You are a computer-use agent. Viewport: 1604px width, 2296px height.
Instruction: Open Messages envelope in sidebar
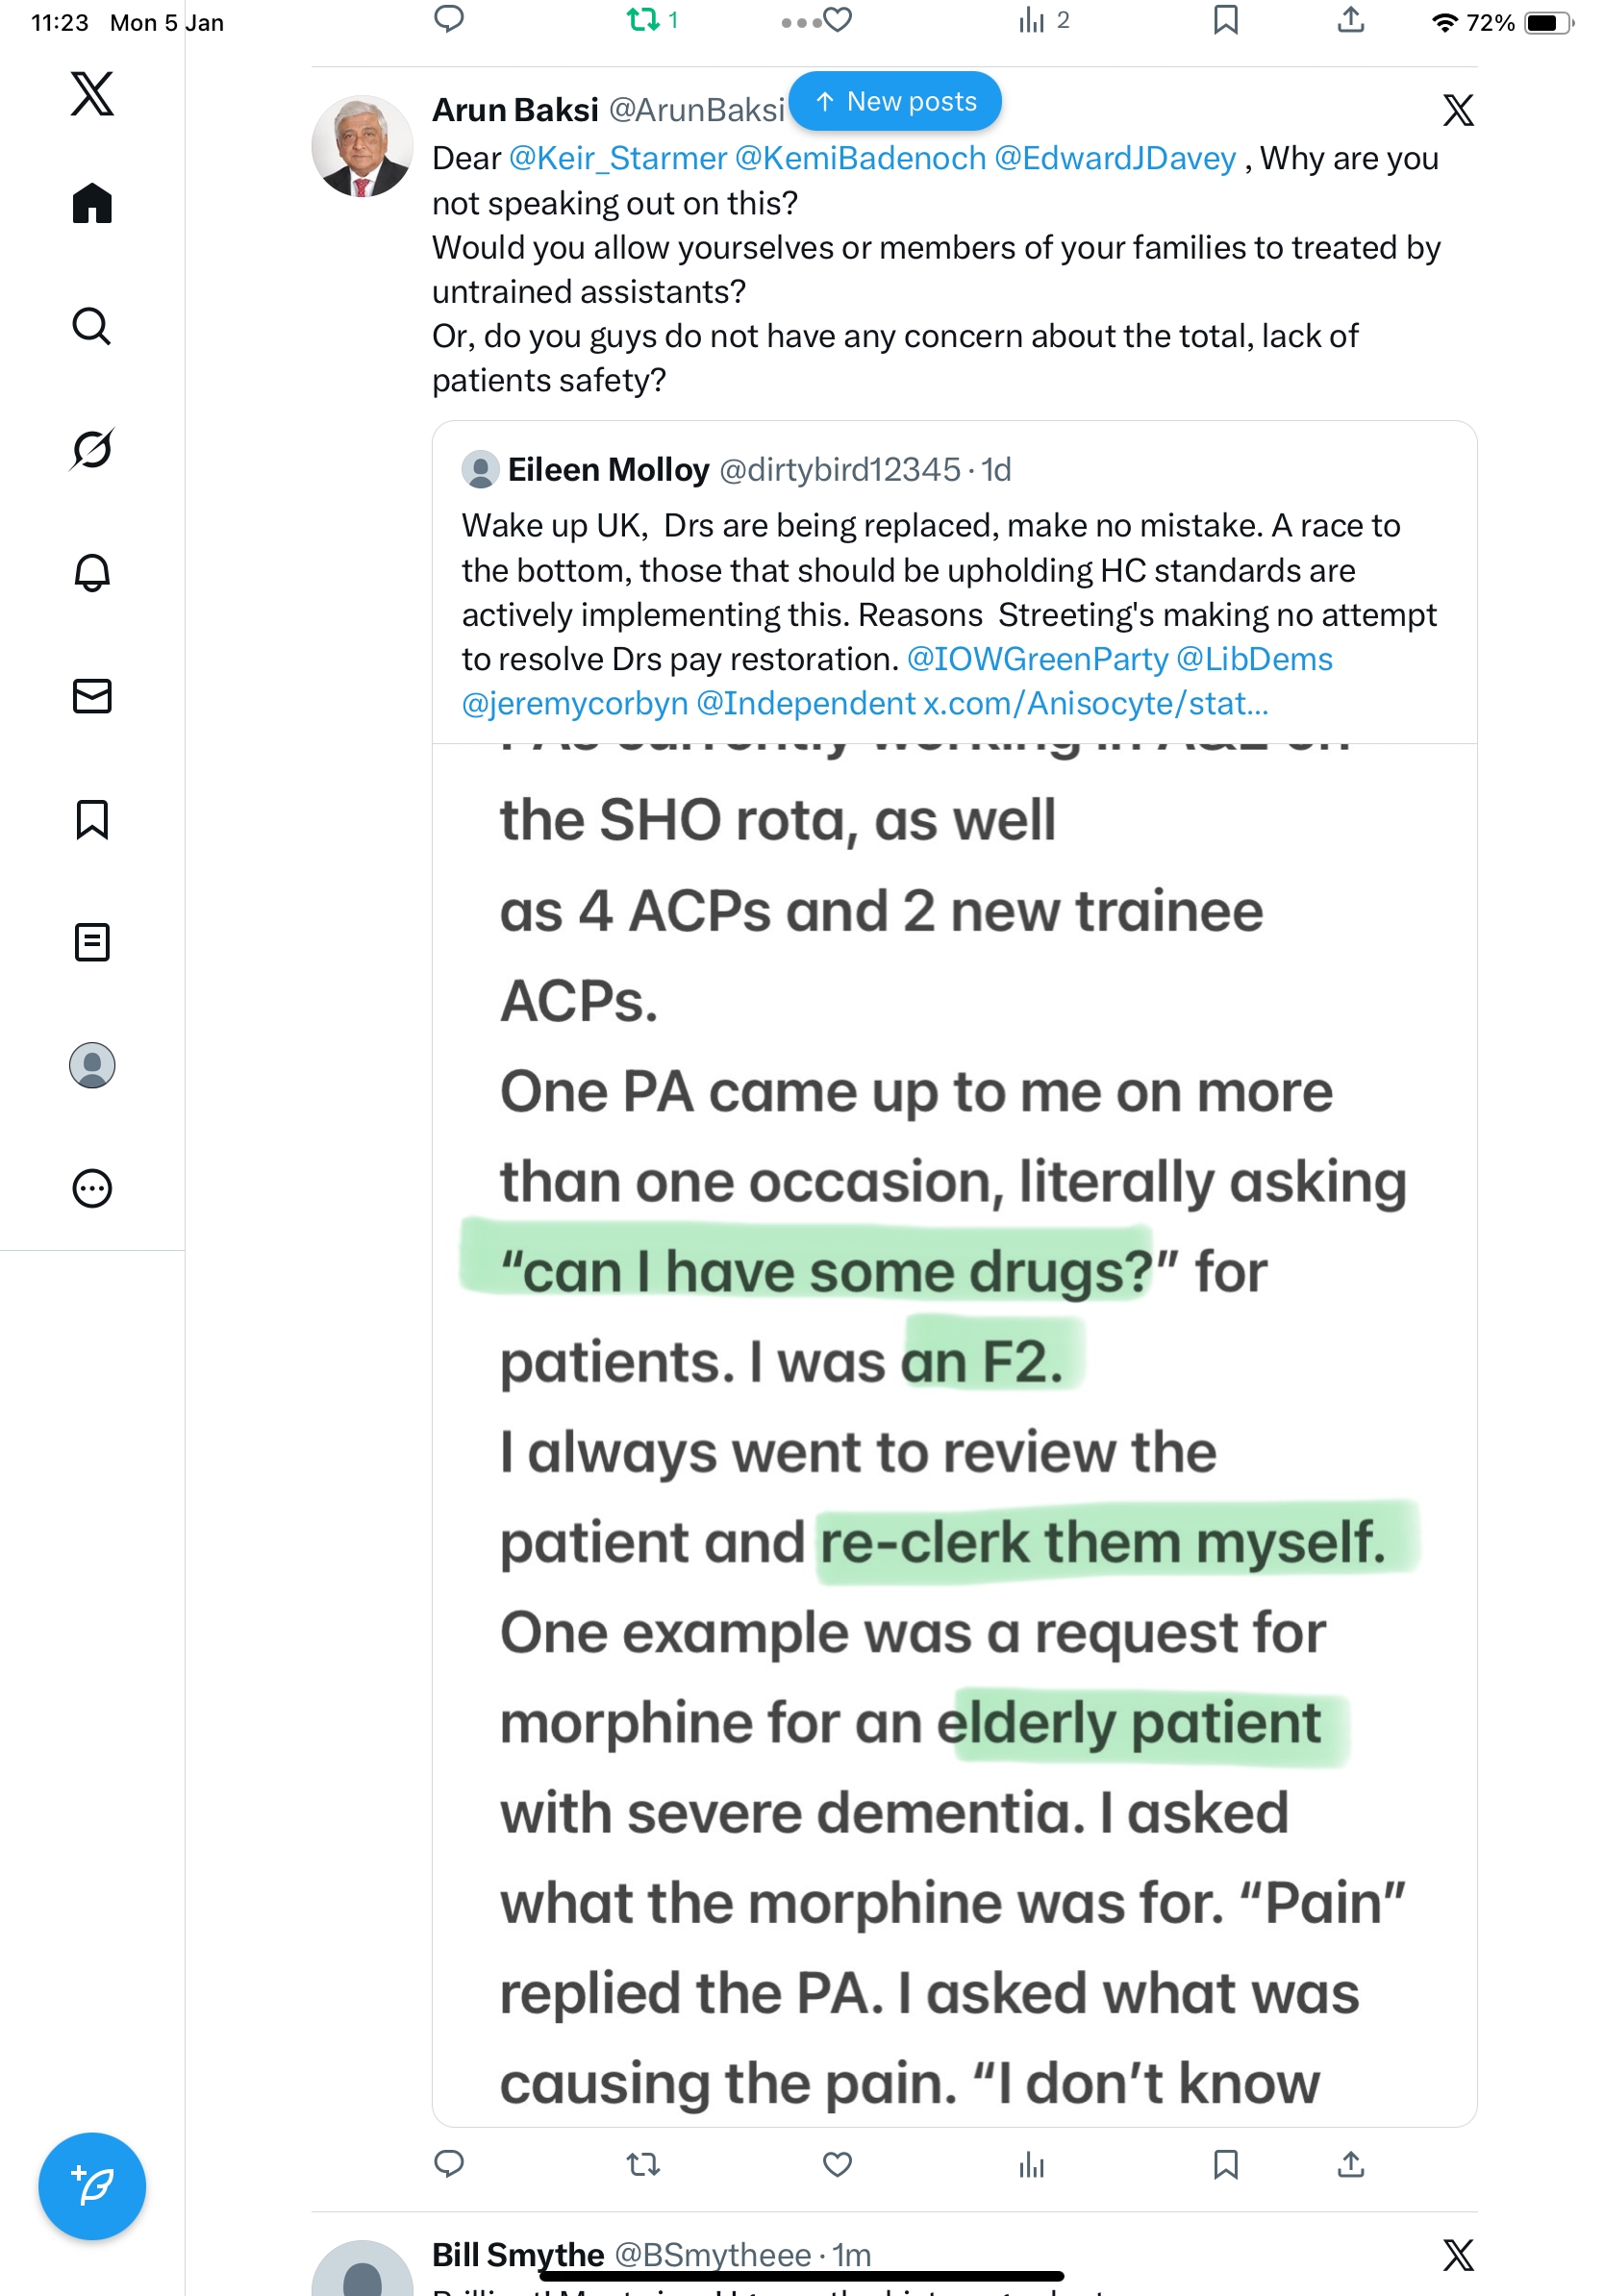(92, 696)
